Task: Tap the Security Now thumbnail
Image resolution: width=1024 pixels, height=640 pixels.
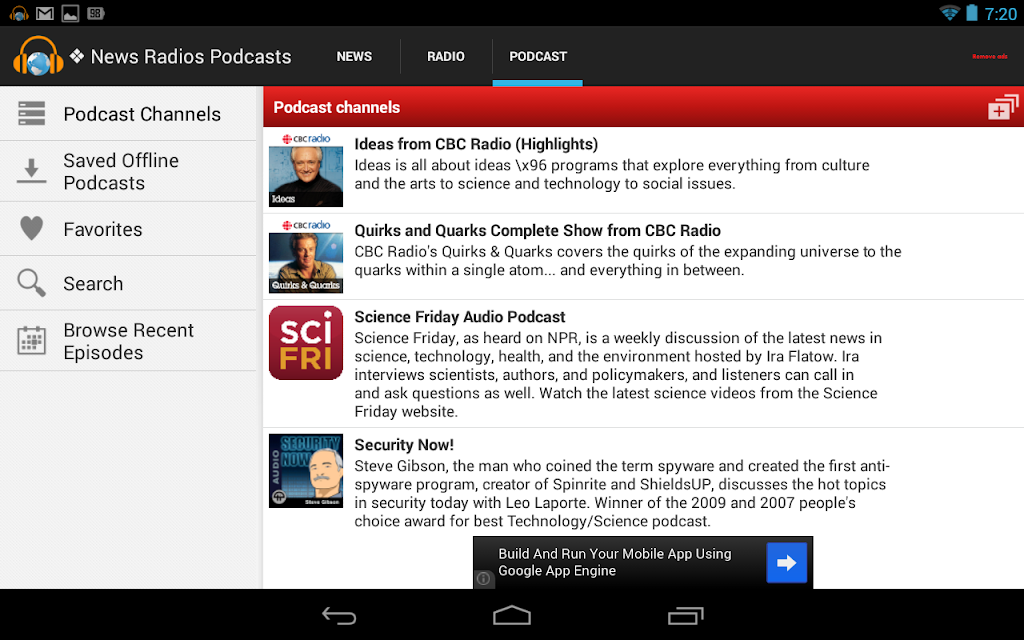Action: (x=306, y=471)
